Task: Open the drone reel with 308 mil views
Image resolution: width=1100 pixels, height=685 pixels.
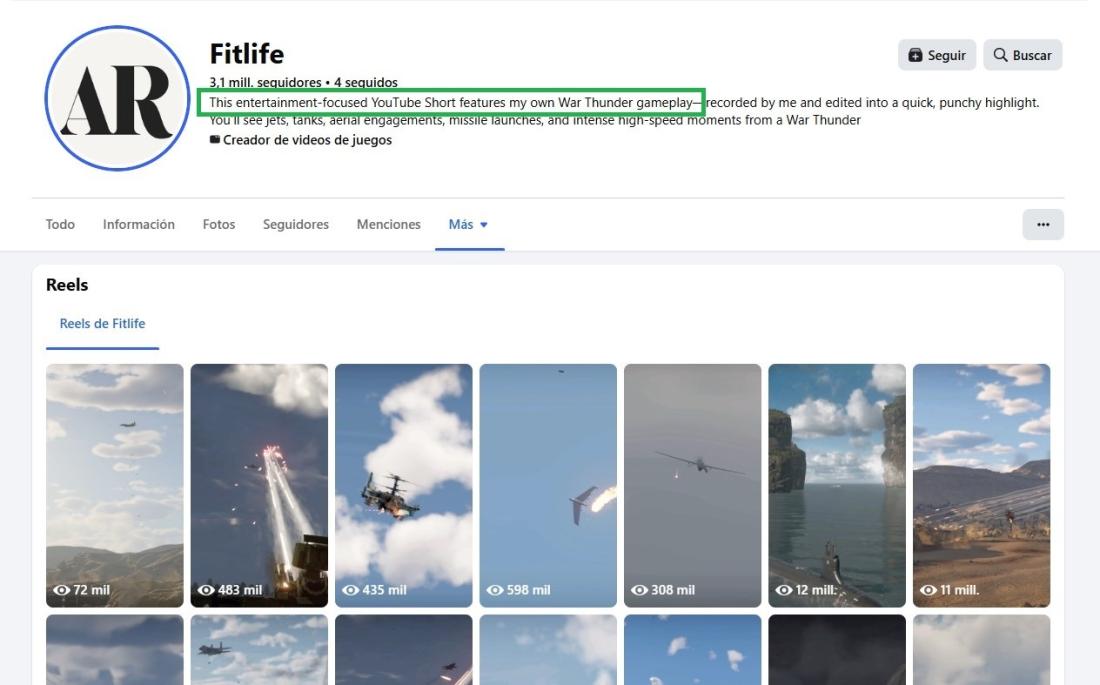Action: (x=693, y=485)
